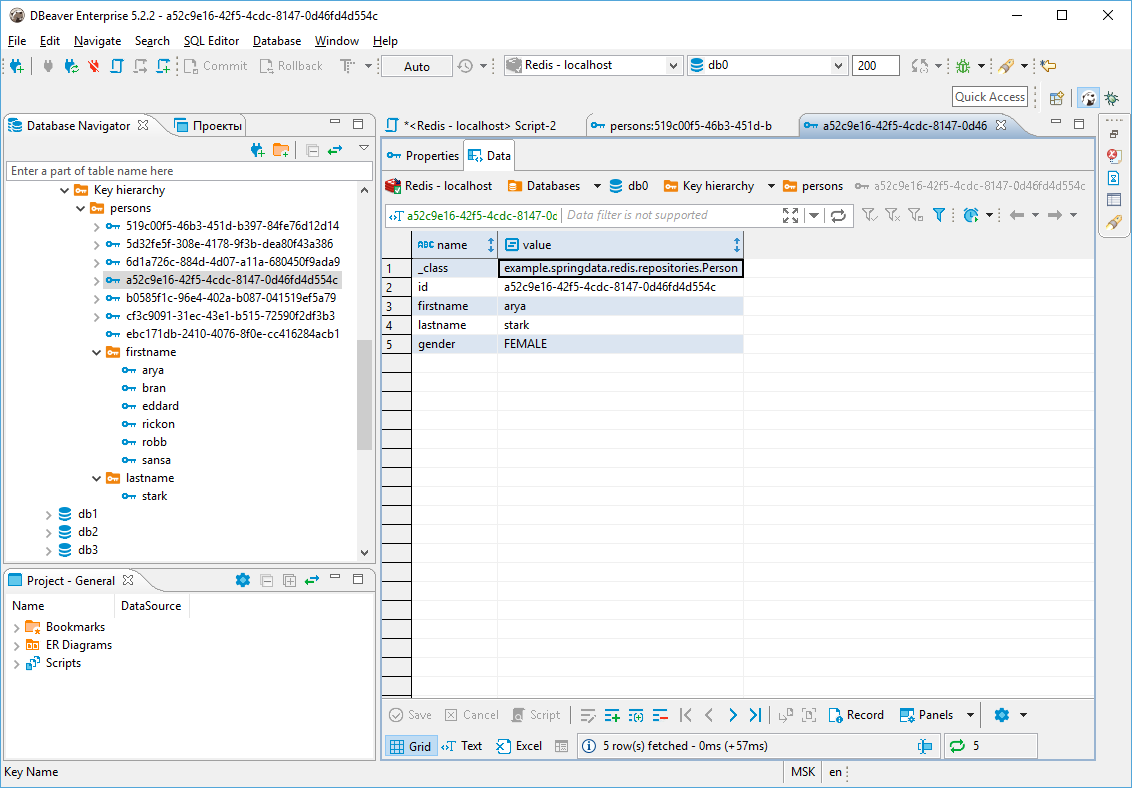Image resolution: width=1132 pixels, height=788 pixels.
Task: Click the New Connection plug icon
Action: coord(17,66)
